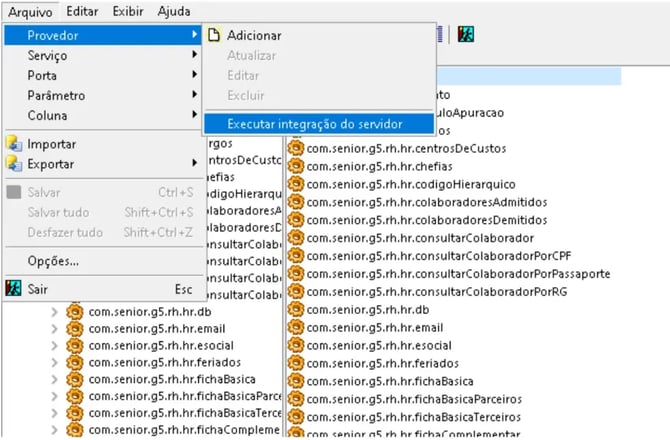Click the Sair exit icon
The width and height of the screenshot is (670, 440).
click(14, 289)
